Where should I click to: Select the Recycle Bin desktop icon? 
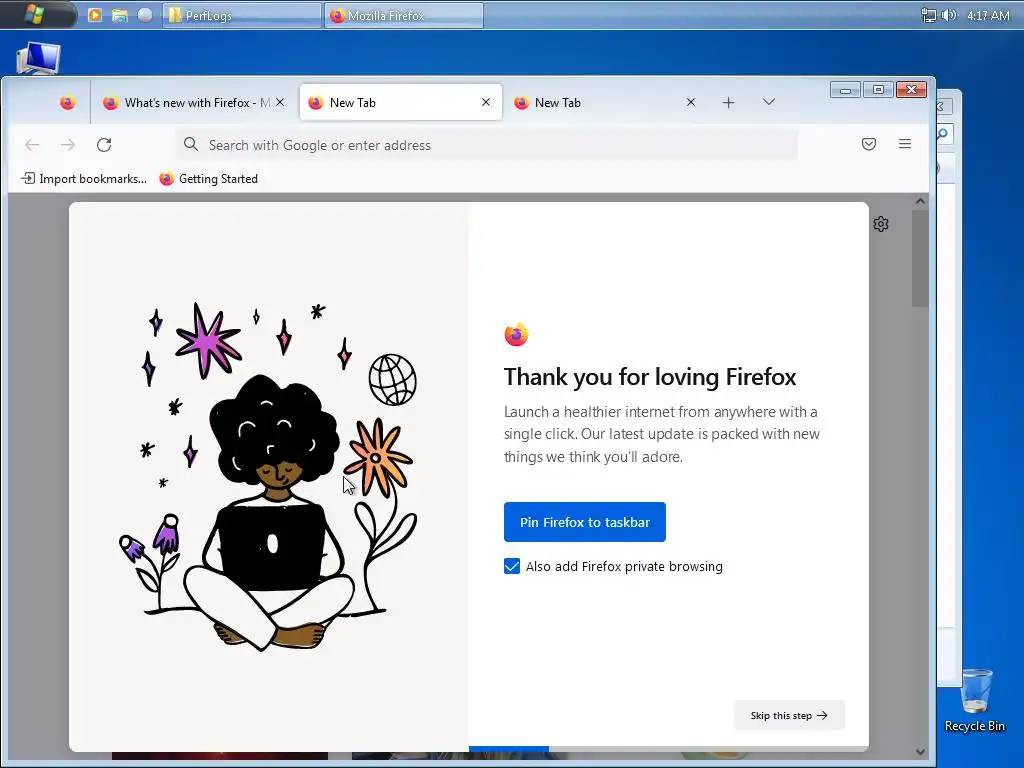975,700
